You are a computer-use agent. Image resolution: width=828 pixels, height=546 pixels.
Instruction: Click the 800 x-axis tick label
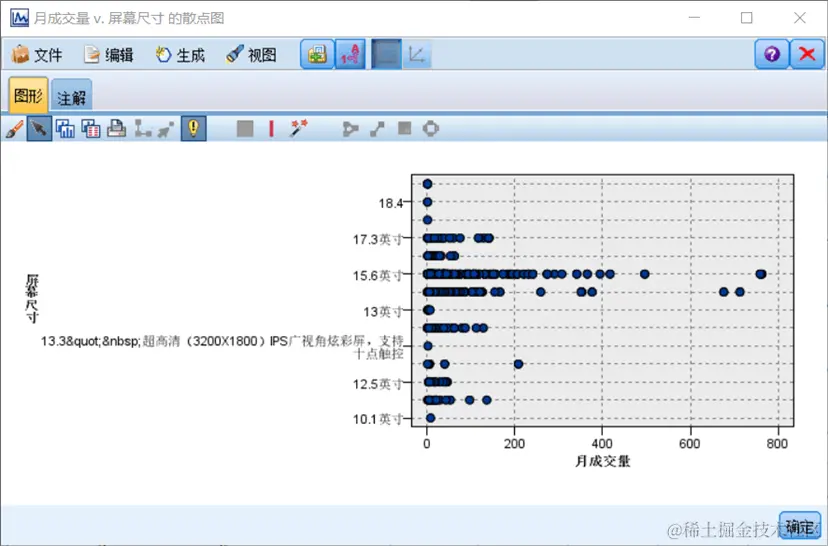click(777, 444)
